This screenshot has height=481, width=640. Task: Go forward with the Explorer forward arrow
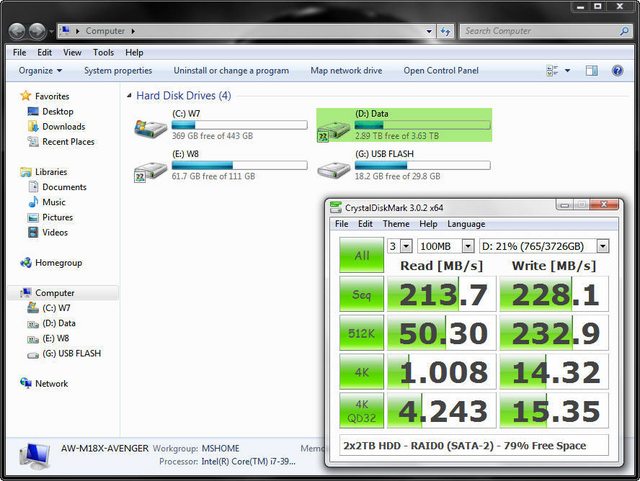click(x=38, y=31)
